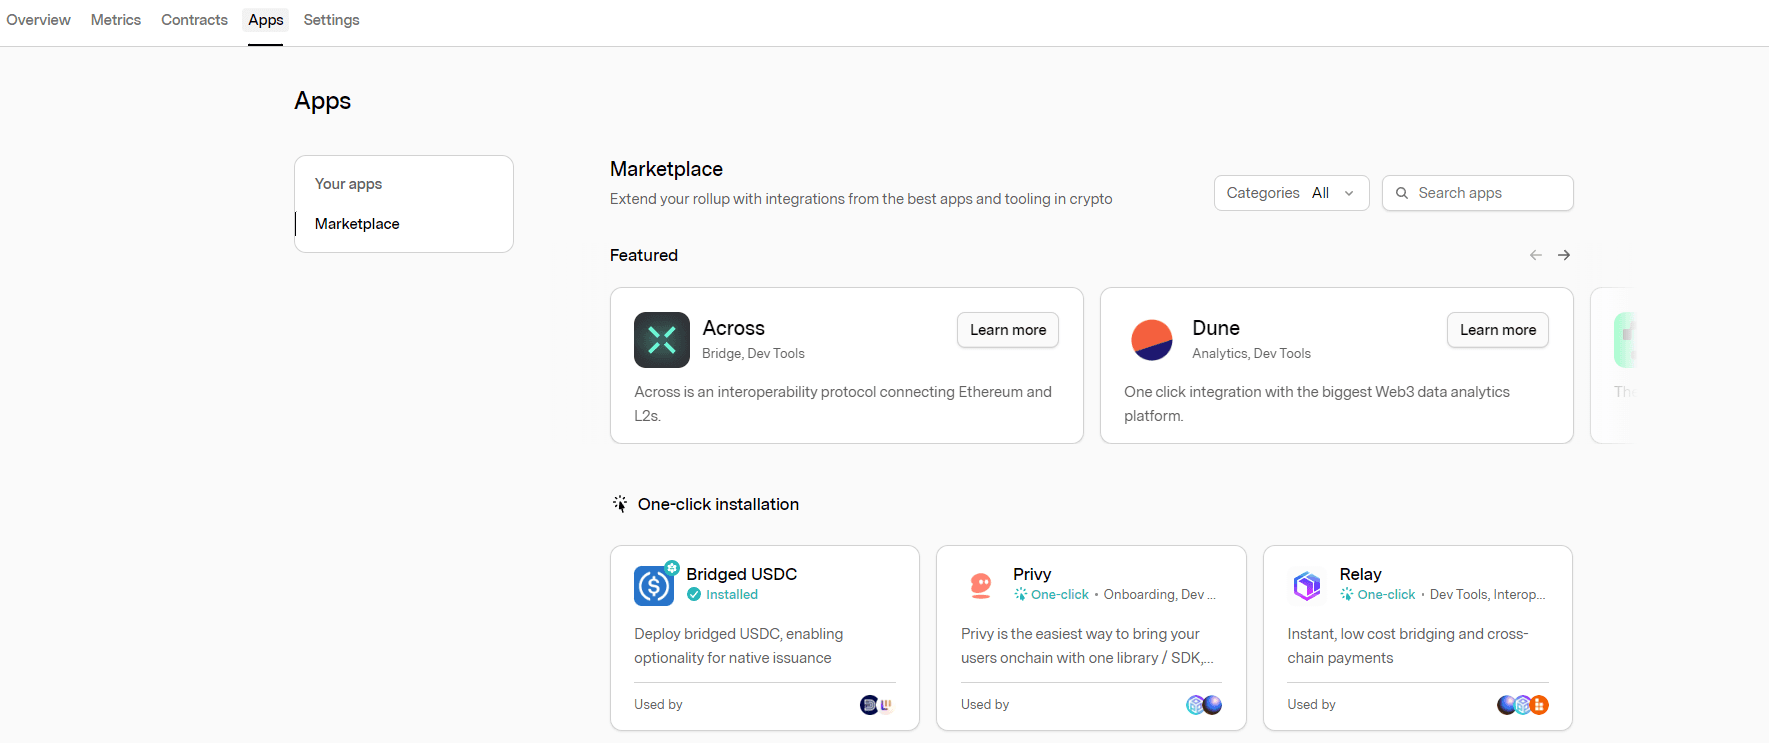The height and width of the screenshot is (743, 1769).
Task: Click the Dune analytics logo icon
Action: click(x=1152, y=340)
